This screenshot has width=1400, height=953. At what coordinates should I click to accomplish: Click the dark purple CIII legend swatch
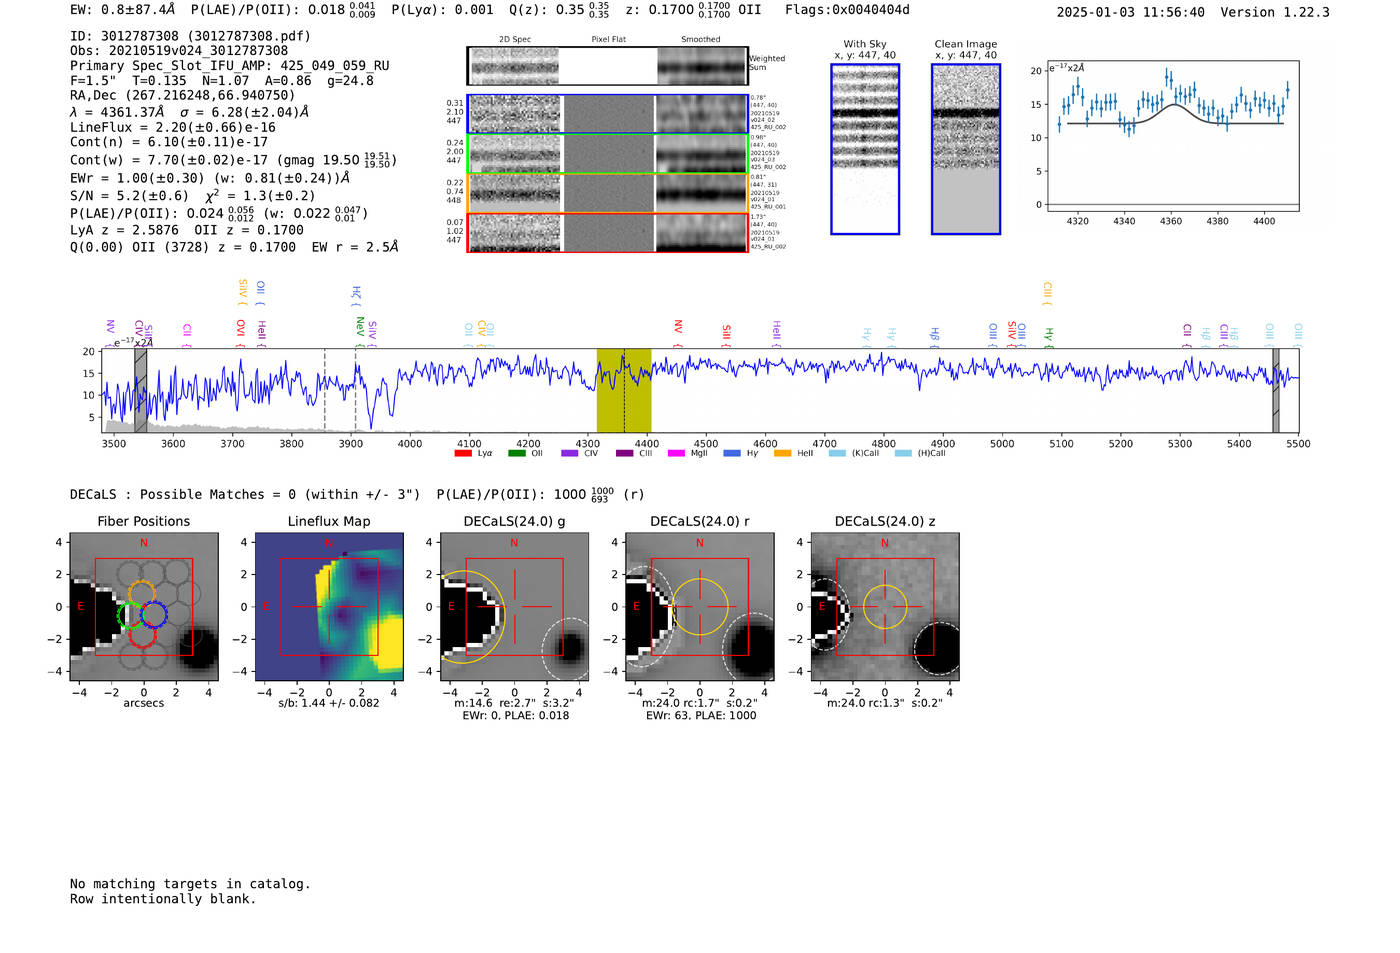coord(625,454)
